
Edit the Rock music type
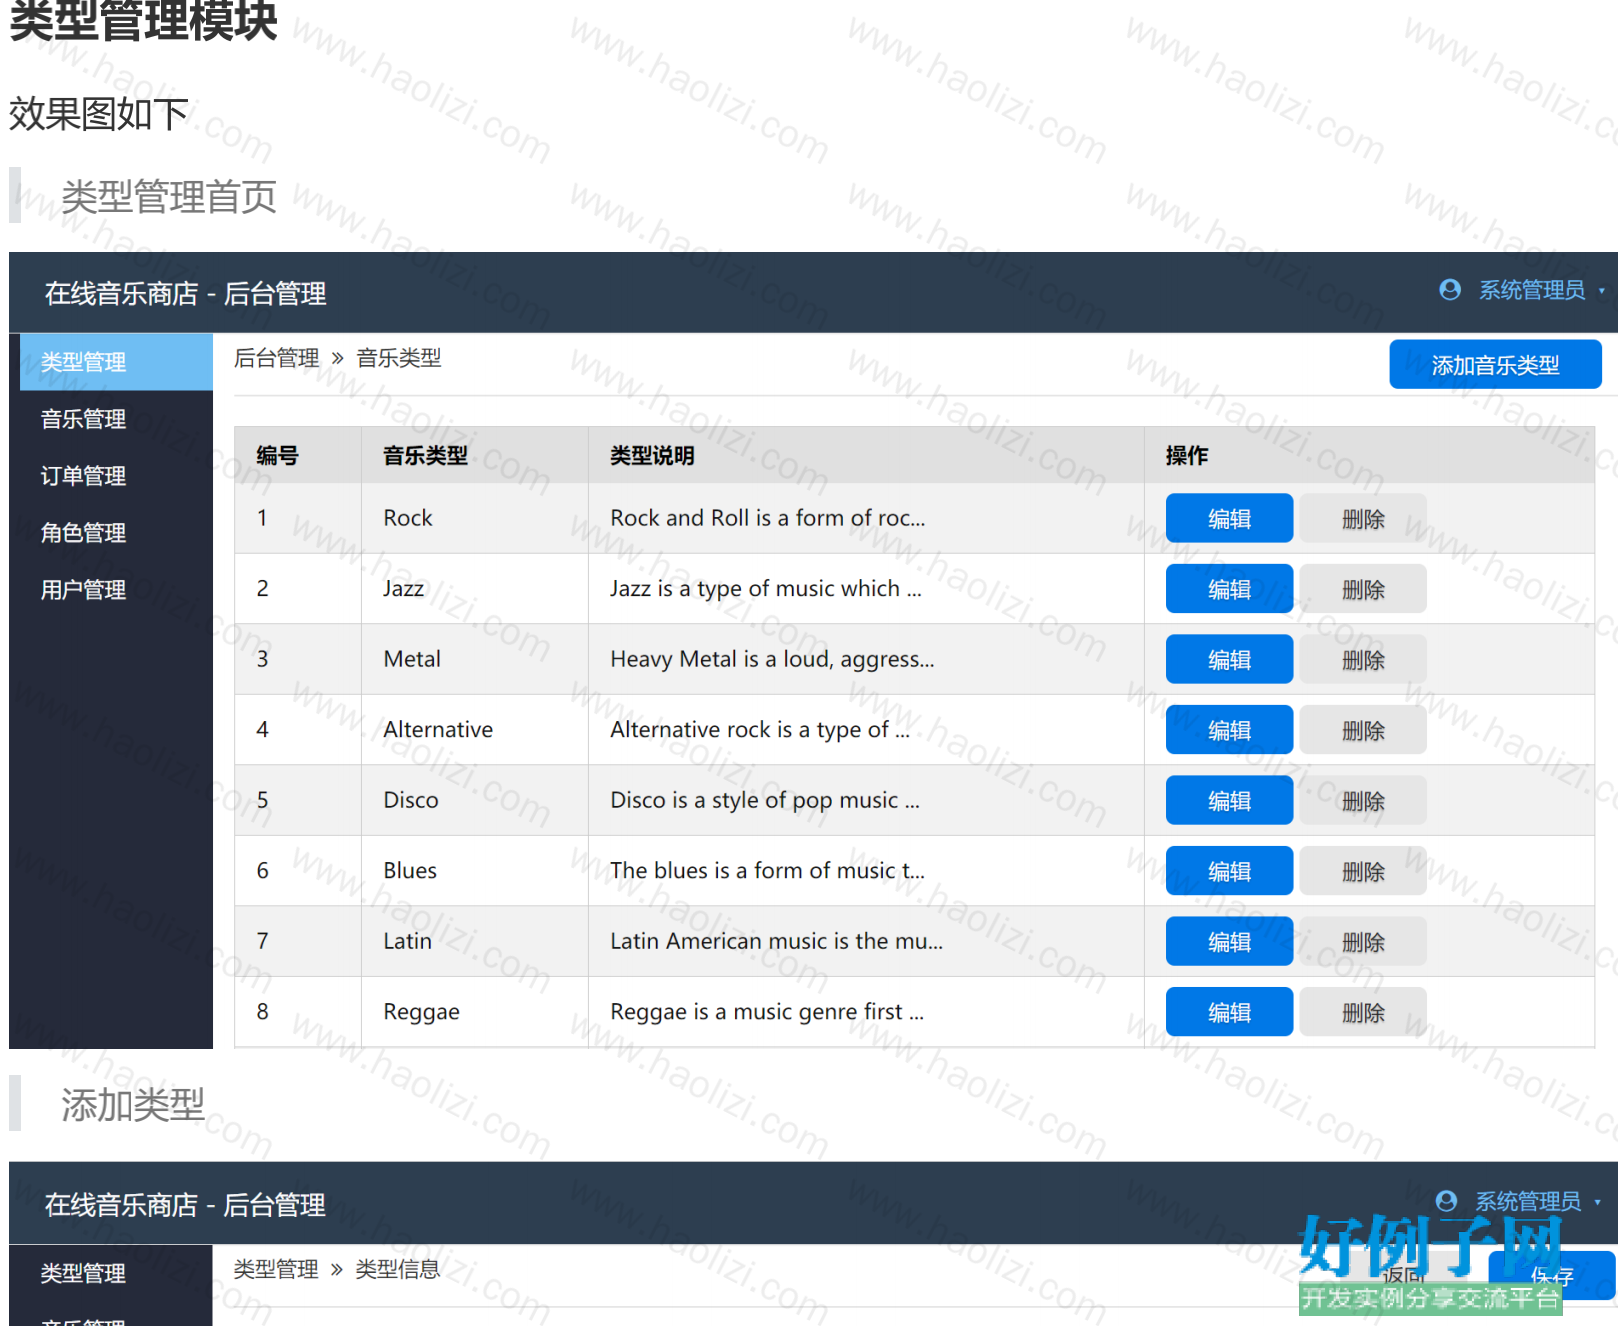point(1229,519)
